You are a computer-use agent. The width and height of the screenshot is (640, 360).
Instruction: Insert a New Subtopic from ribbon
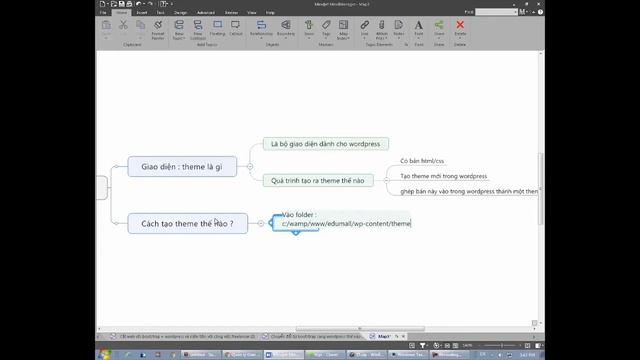click(x=198, y=30)
